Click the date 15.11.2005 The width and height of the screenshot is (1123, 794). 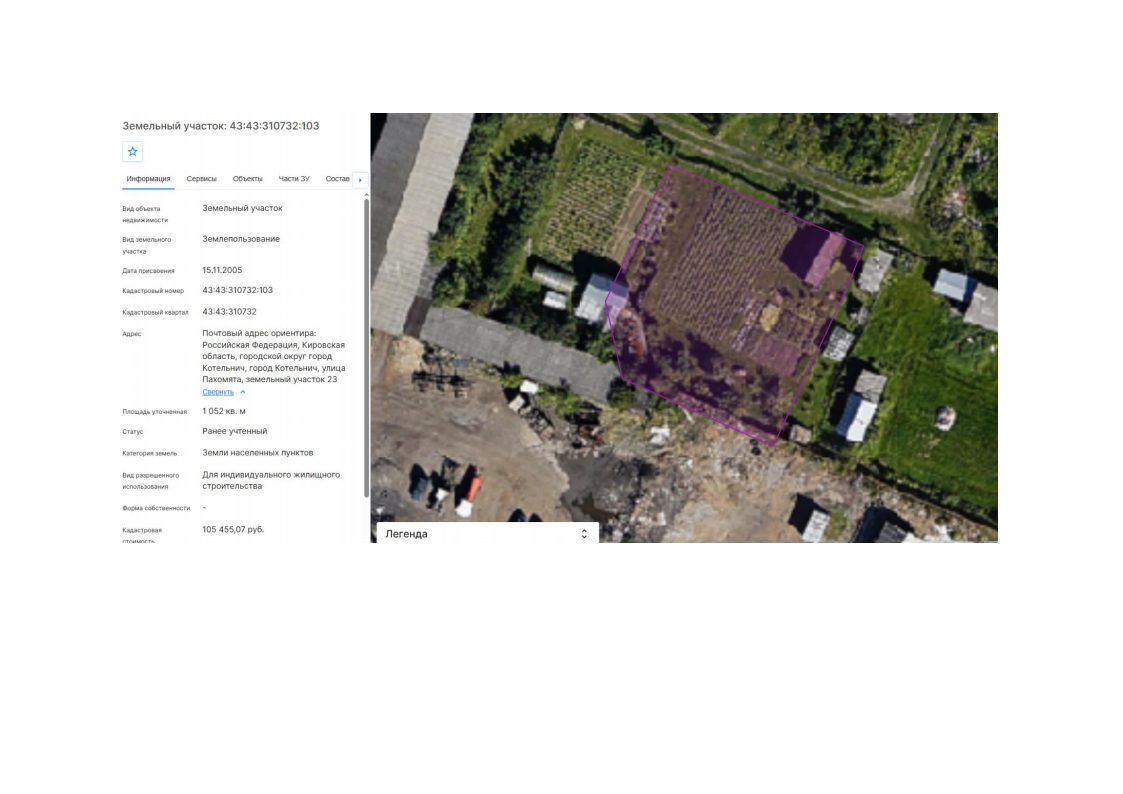click(x=222, y=271)
